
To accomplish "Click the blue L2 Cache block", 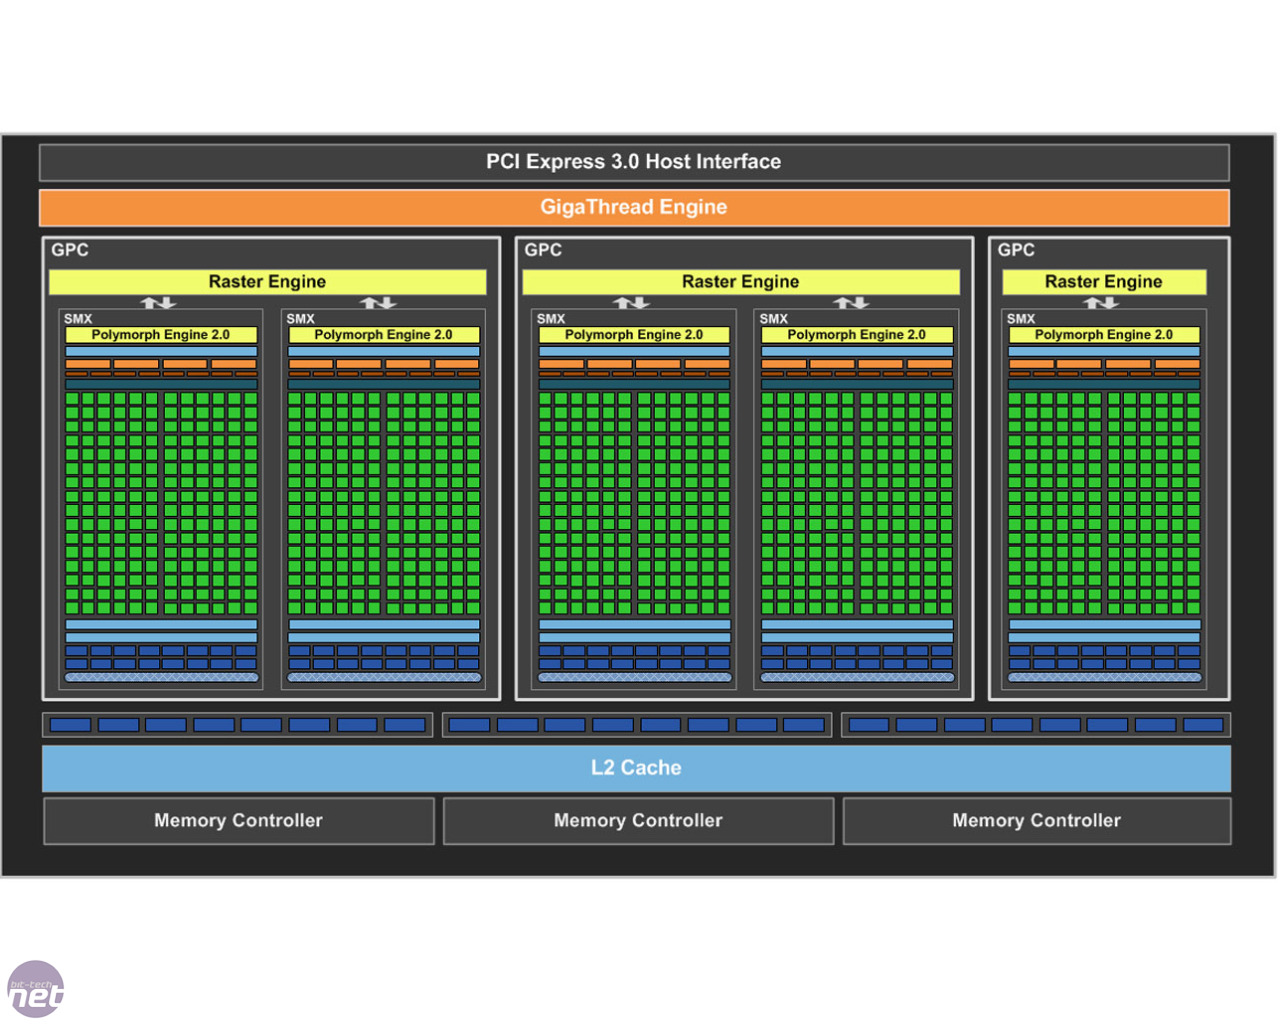I will (x=636, y=768).
